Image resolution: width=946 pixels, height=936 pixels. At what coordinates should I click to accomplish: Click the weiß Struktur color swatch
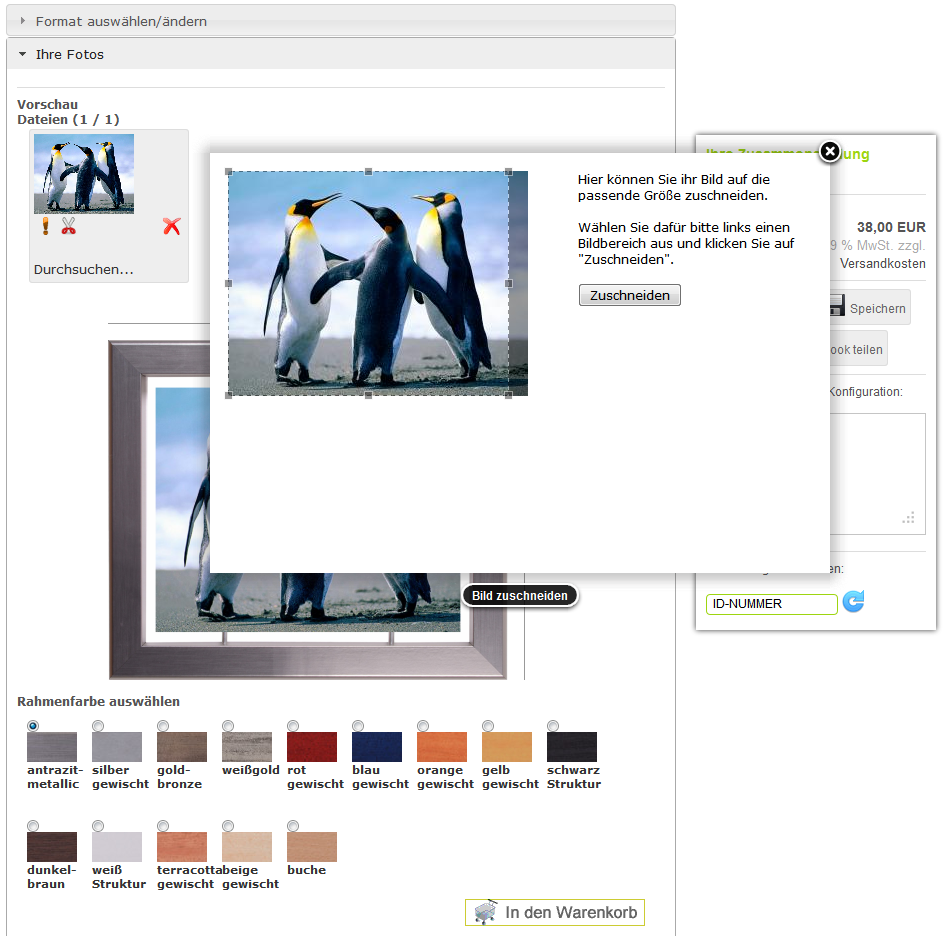(117, 847)
